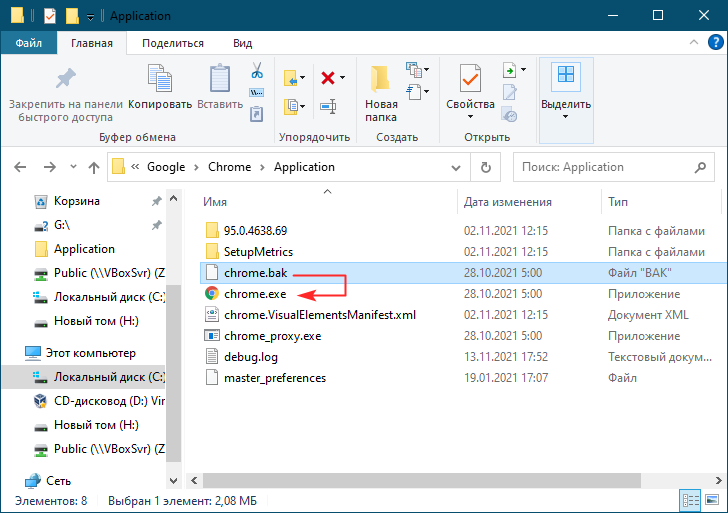Screen dimensions: 728x513
Task: Click the horizontal scrollbar in file list
Action: coord(422,481)
